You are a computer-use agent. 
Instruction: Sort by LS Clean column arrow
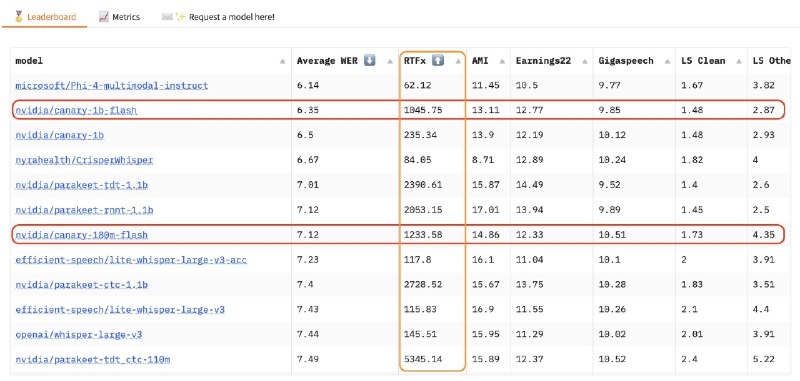[738, 61]
